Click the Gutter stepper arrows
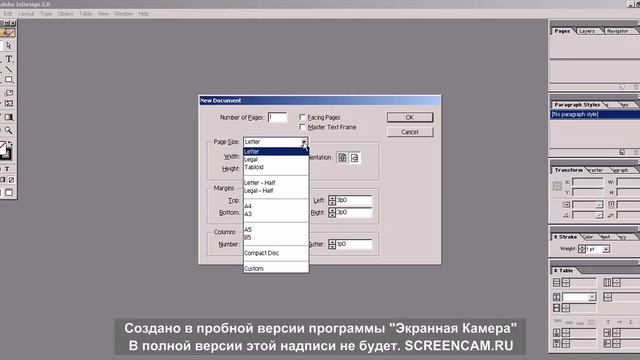Image resolution: width=640 pixels, height=360 pixels. 332,244
